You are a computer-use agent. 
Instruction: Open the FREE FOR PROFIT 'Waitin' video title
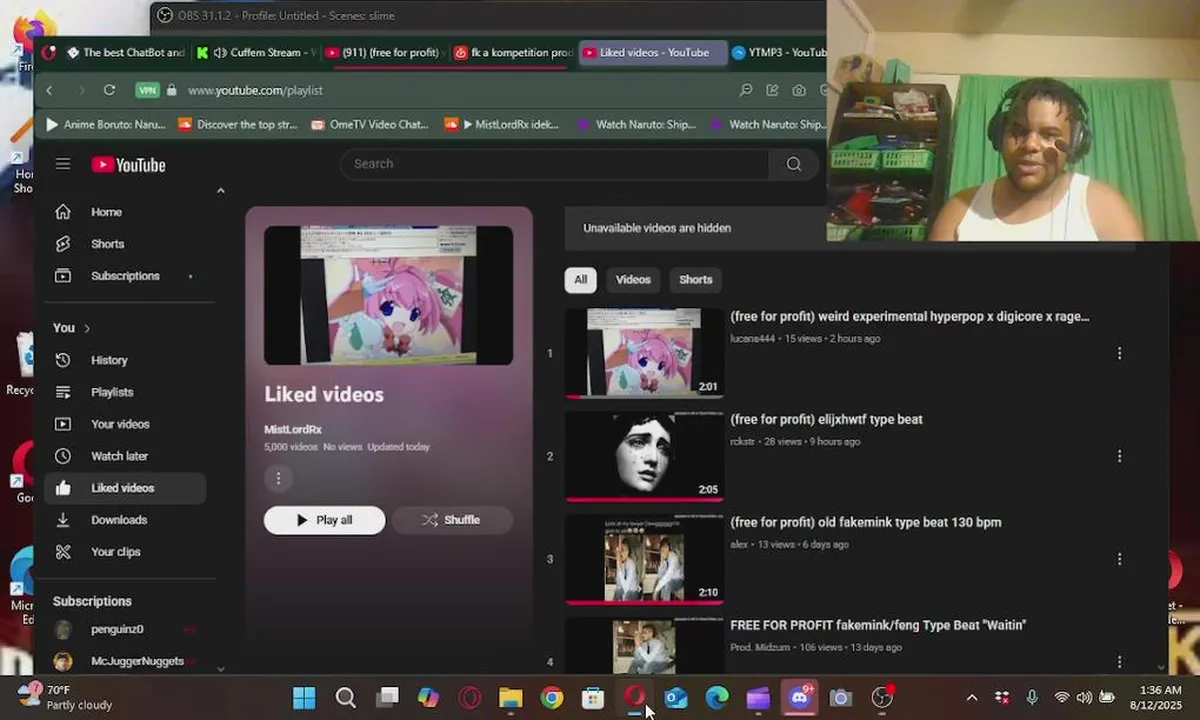point(878,625)
